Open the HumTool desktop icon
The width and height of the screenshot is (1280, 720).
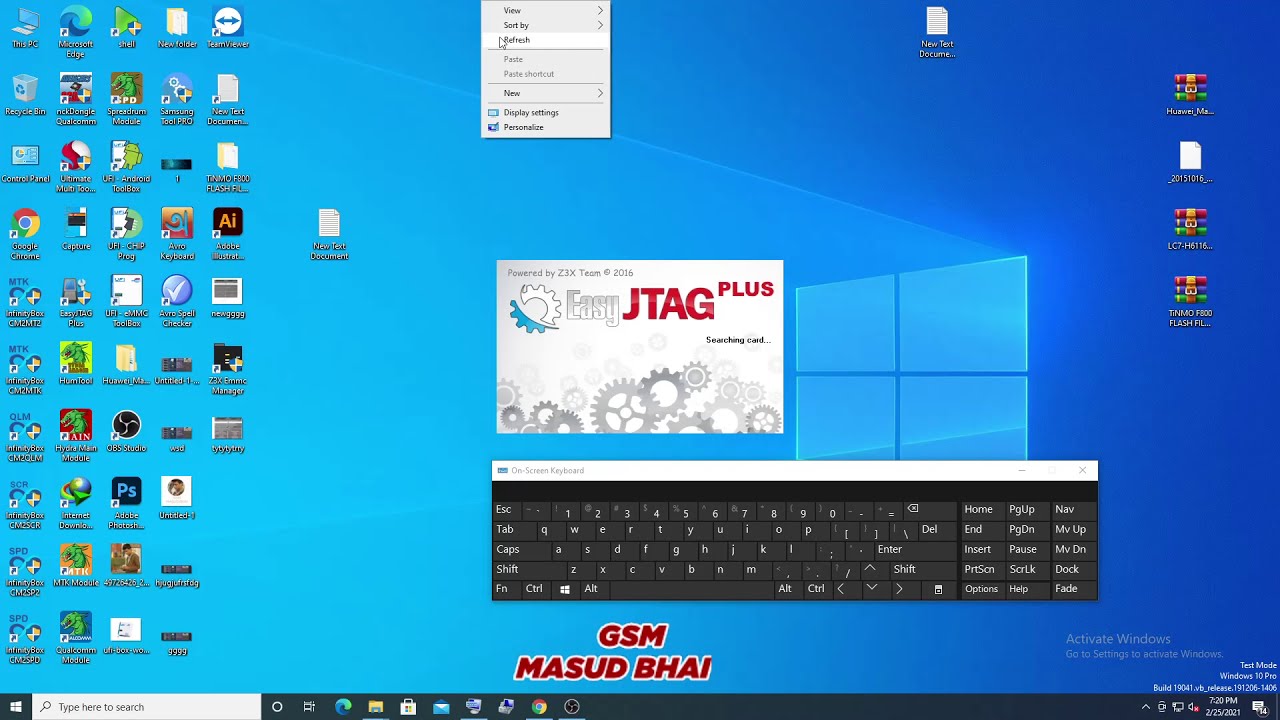[76, 363]
